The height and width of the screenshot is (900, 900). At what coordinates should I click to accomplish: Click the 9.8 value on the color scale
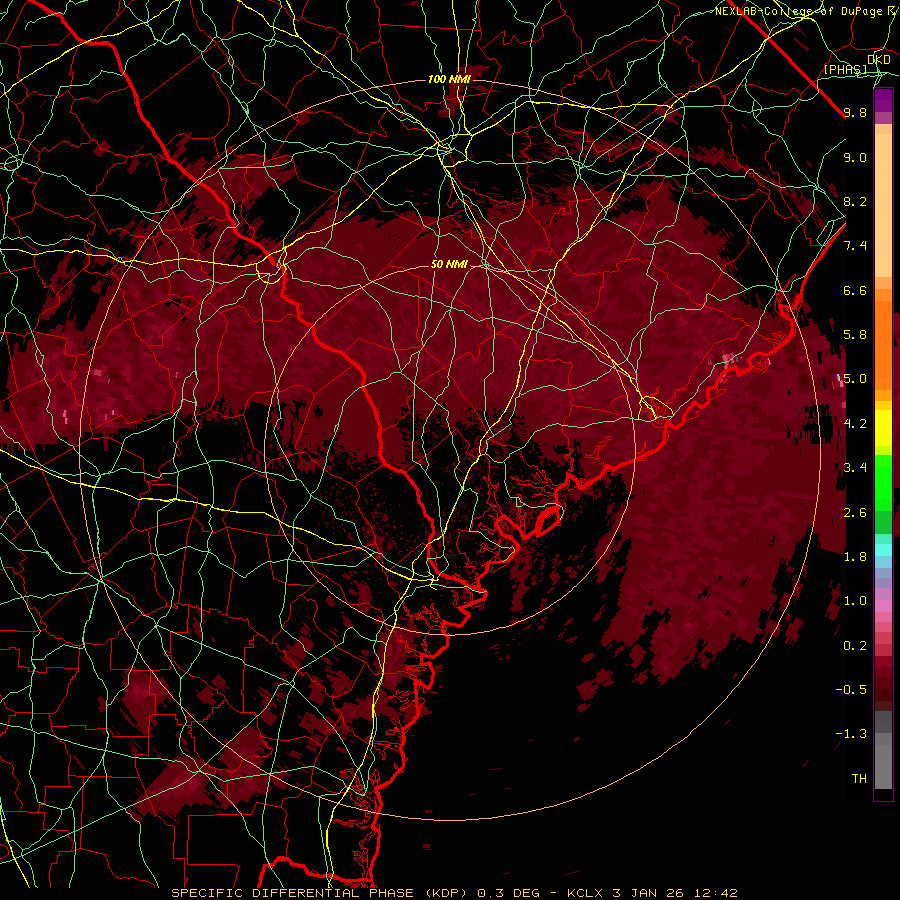coord(855,112)
